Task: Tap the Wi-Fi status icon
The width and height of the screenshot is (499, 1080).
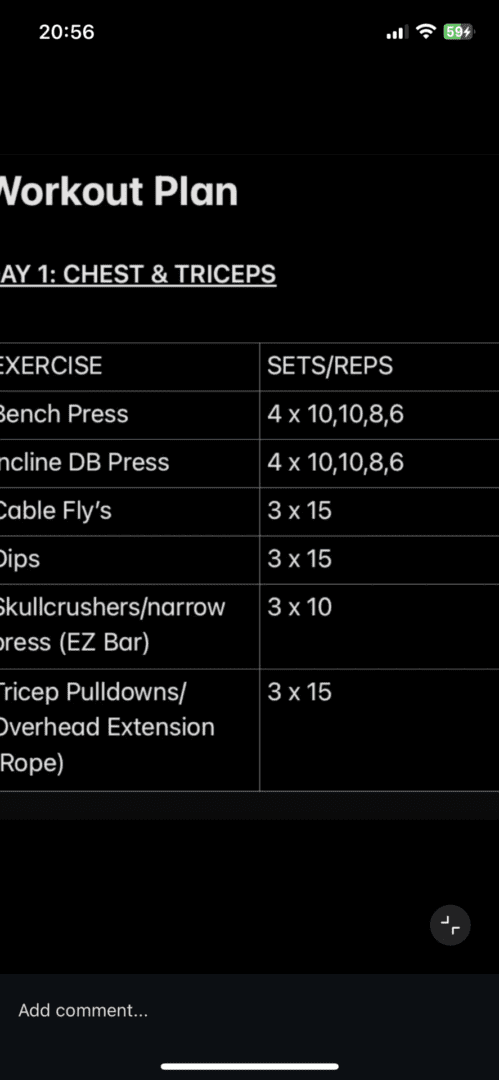Action: coord(427,32)
